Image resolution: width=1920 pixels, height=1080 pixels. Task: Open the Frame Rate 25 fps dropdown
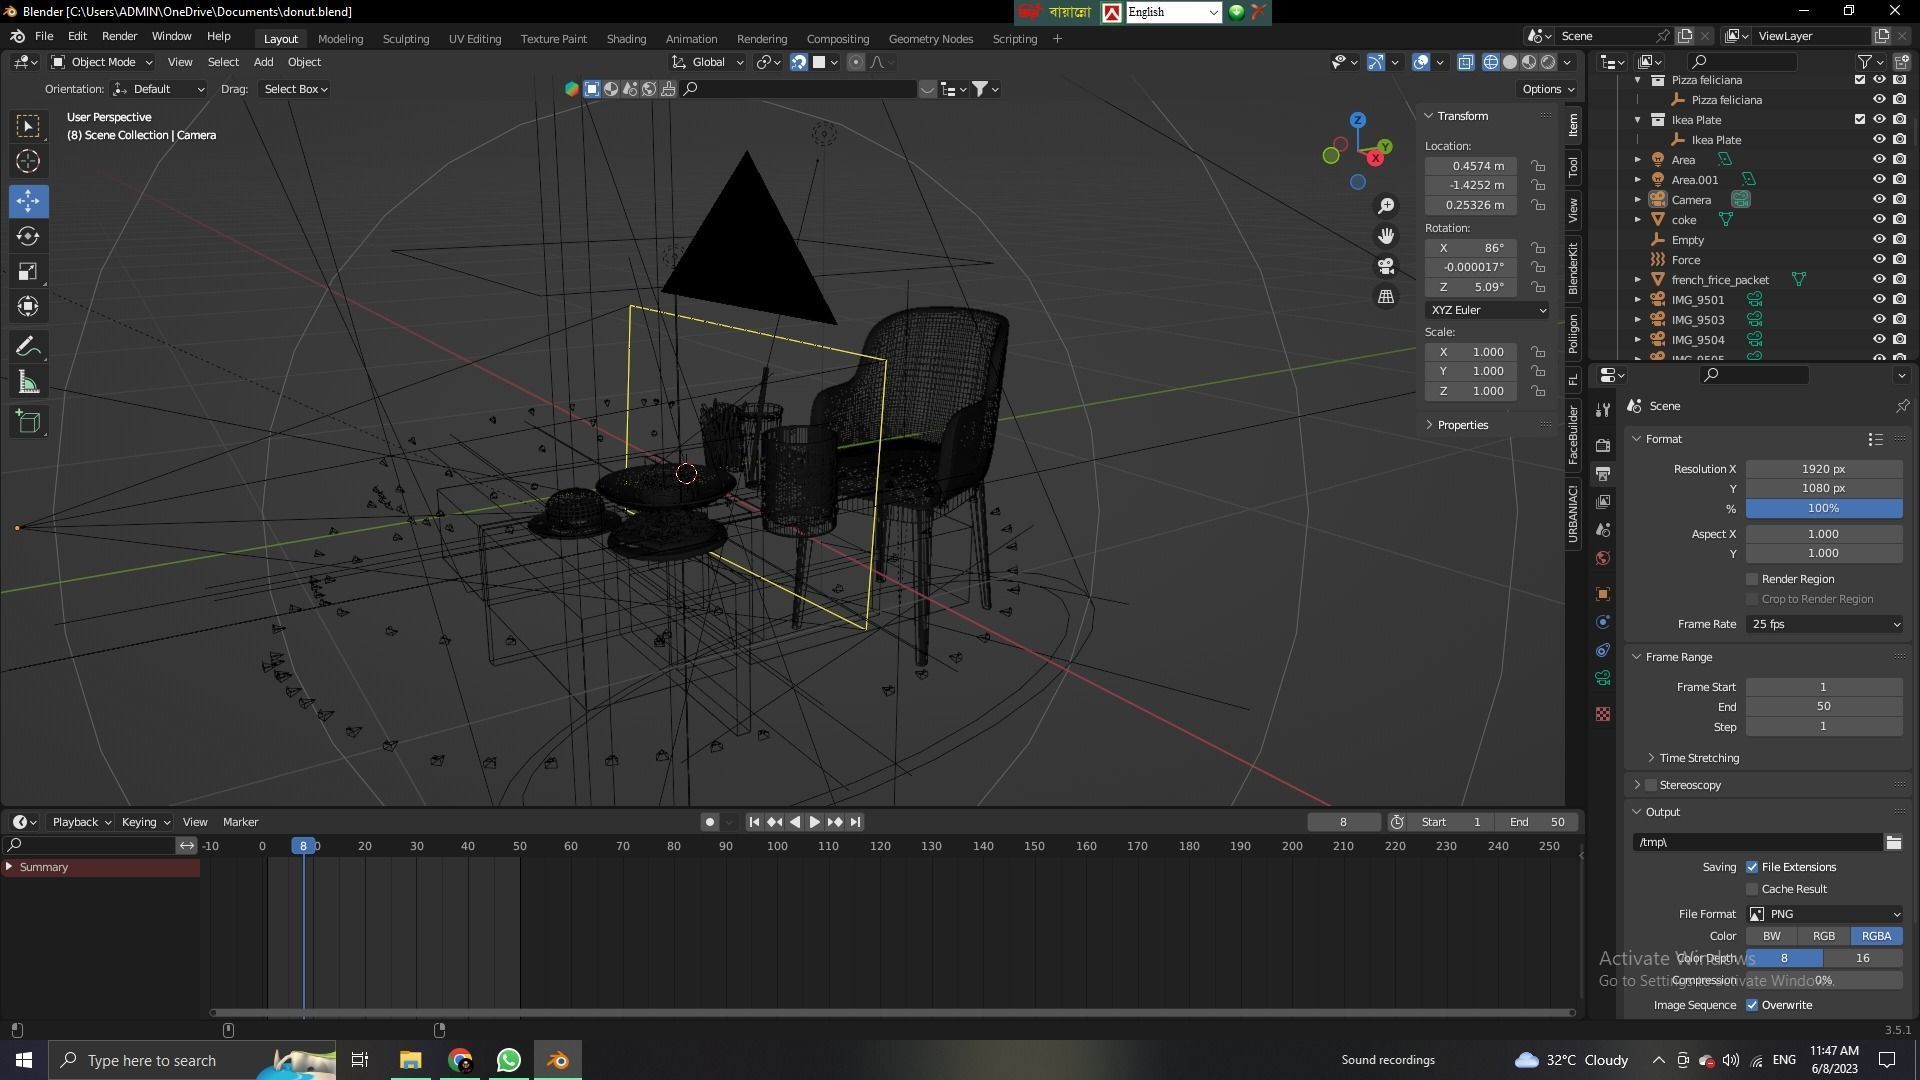pyautogui.click(x=1824, y=624)
